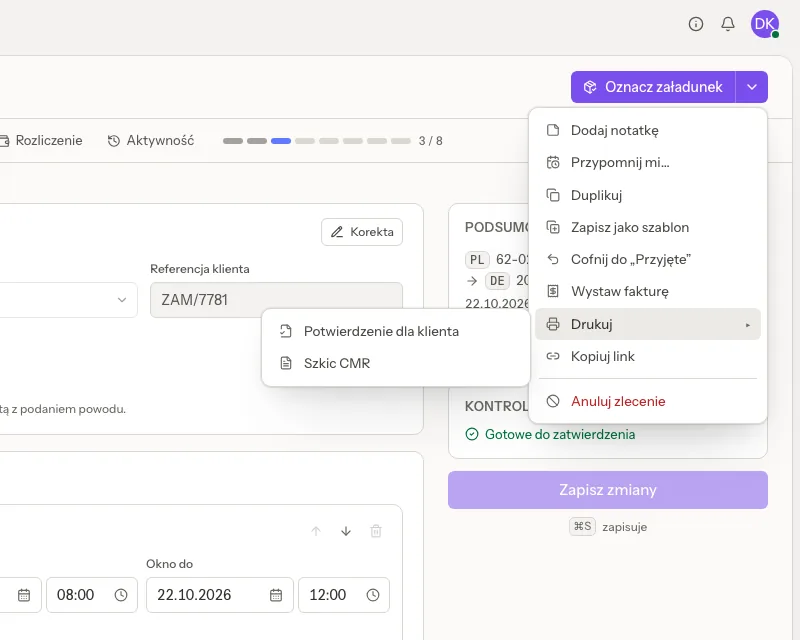Open the Drukuj menu item
The height and width of the screenshot is (640, 800).
(x=647, y=324)
